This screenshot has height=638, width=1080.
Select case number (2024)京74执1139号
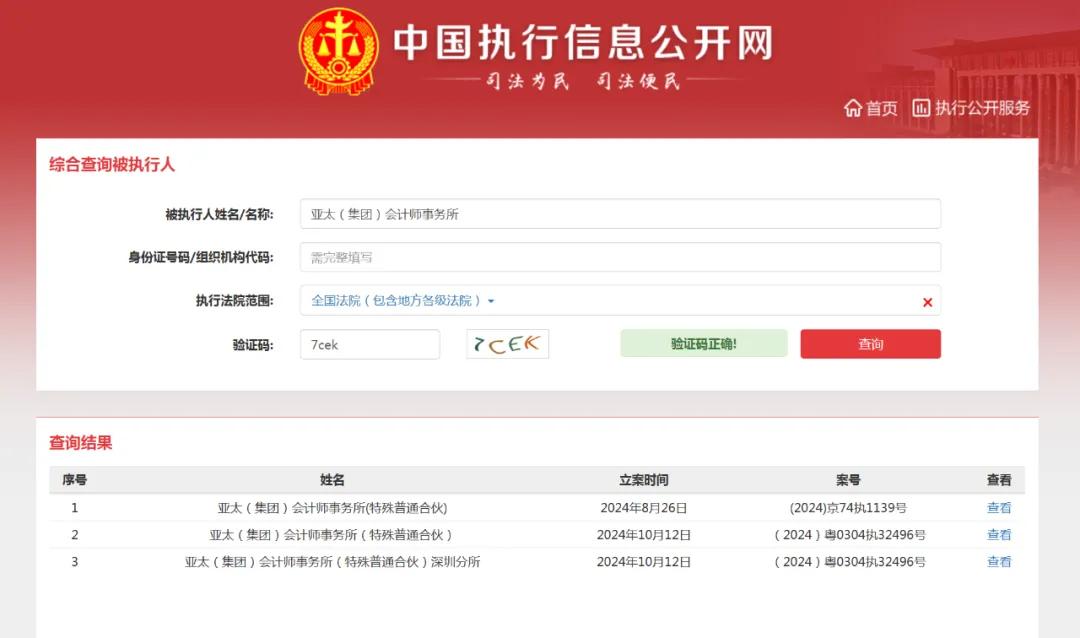(x=848, y=508)
